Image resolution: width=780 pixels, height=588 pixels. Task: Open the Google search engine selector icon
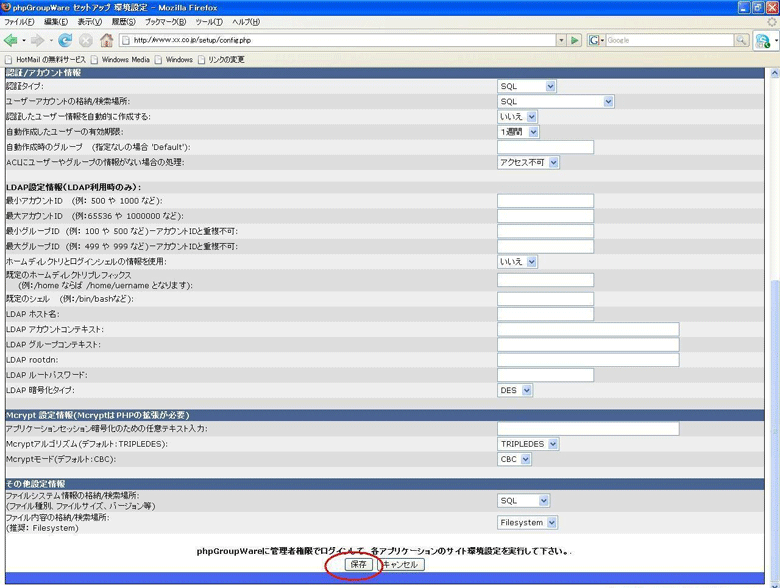coord(596,40)
